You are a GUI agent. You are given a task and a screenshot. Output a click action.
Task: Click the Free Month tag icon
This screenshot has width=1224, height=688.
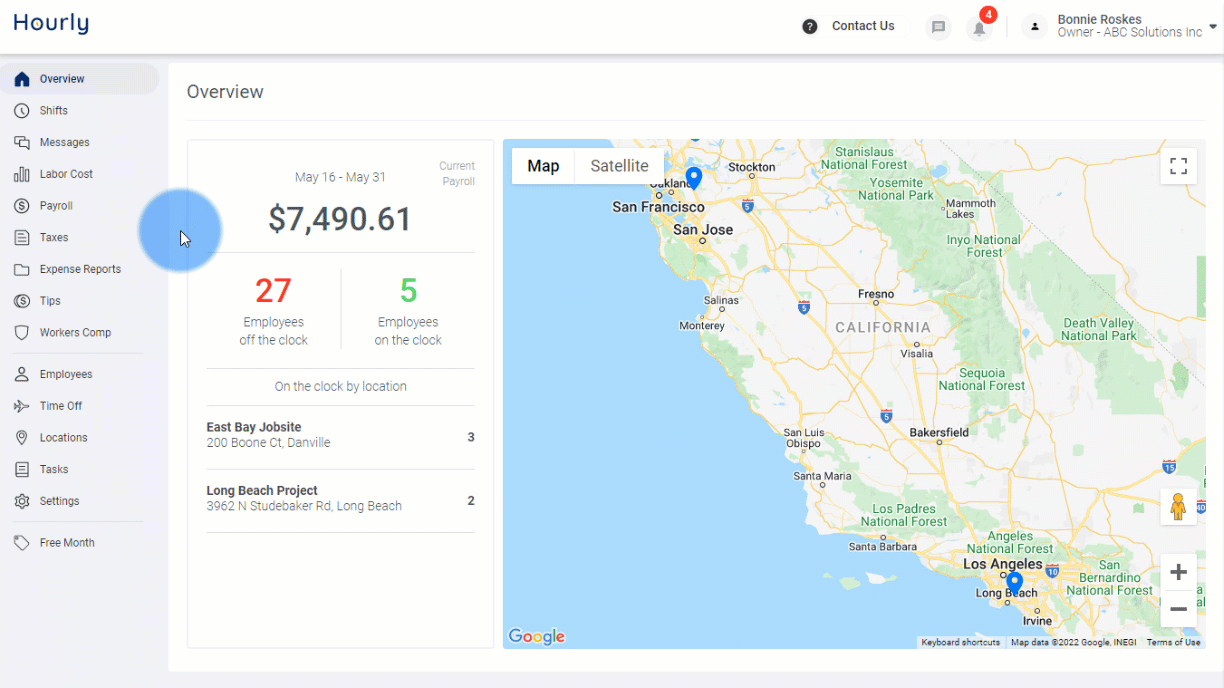[22, 543]
